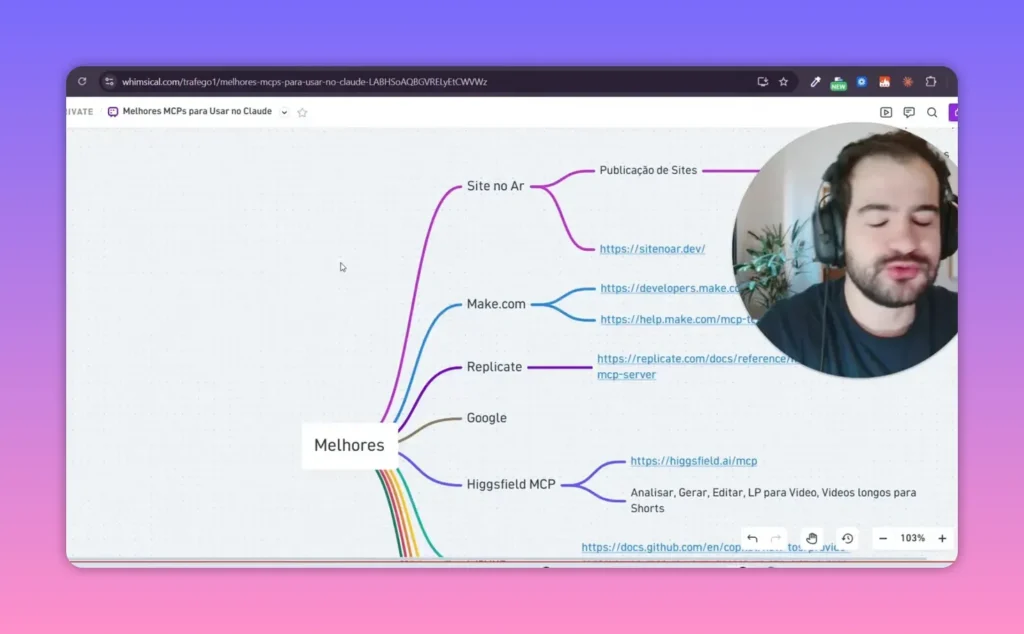The height and width of the screenshot is (634, 1024).
Task: Start presentation mode play icon
Action: click(886, 112)
